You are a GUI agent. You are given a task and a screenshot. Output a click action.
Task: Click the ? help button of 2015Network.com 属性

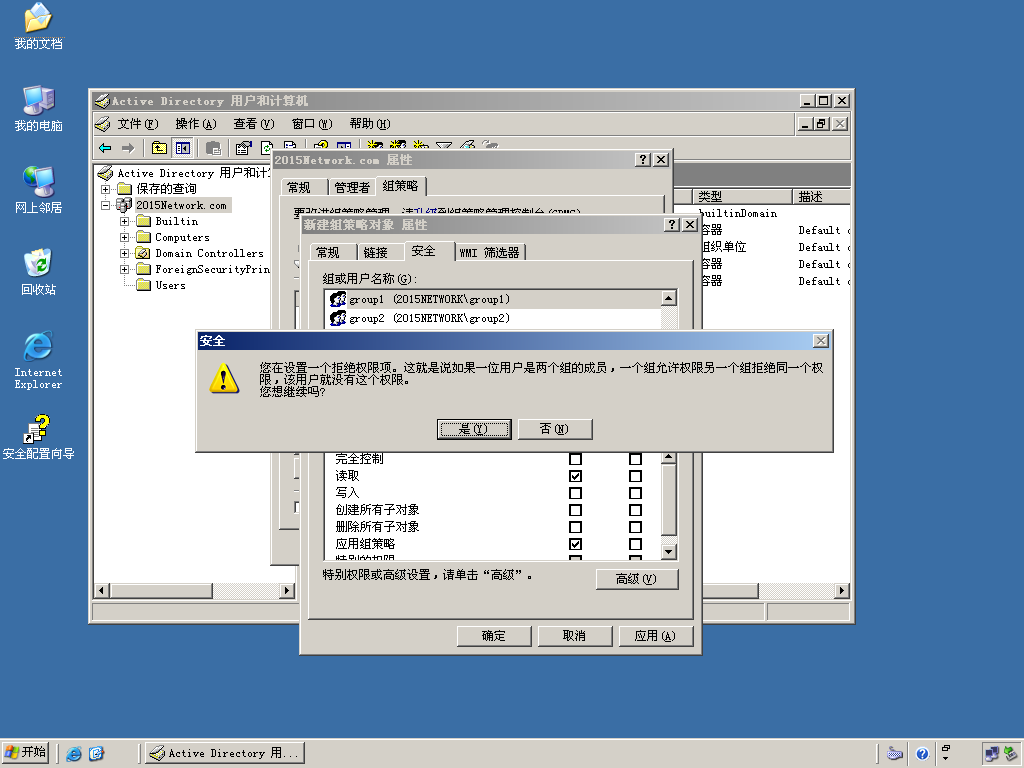click(x=643, y=160)
